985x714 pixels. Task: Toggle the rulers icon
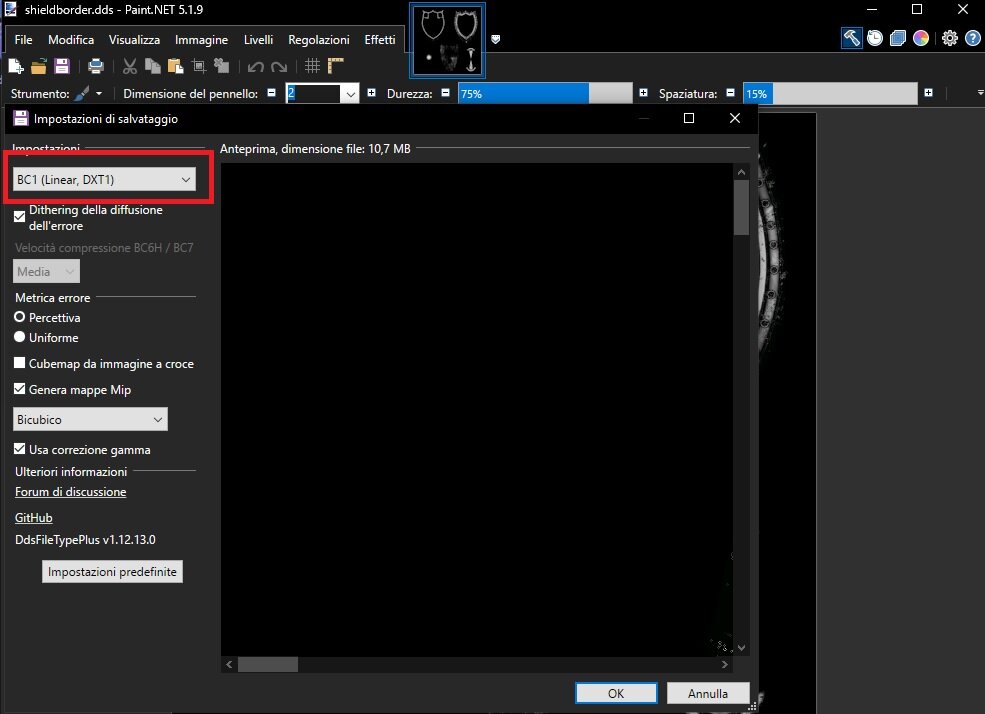tap(335, 66)
